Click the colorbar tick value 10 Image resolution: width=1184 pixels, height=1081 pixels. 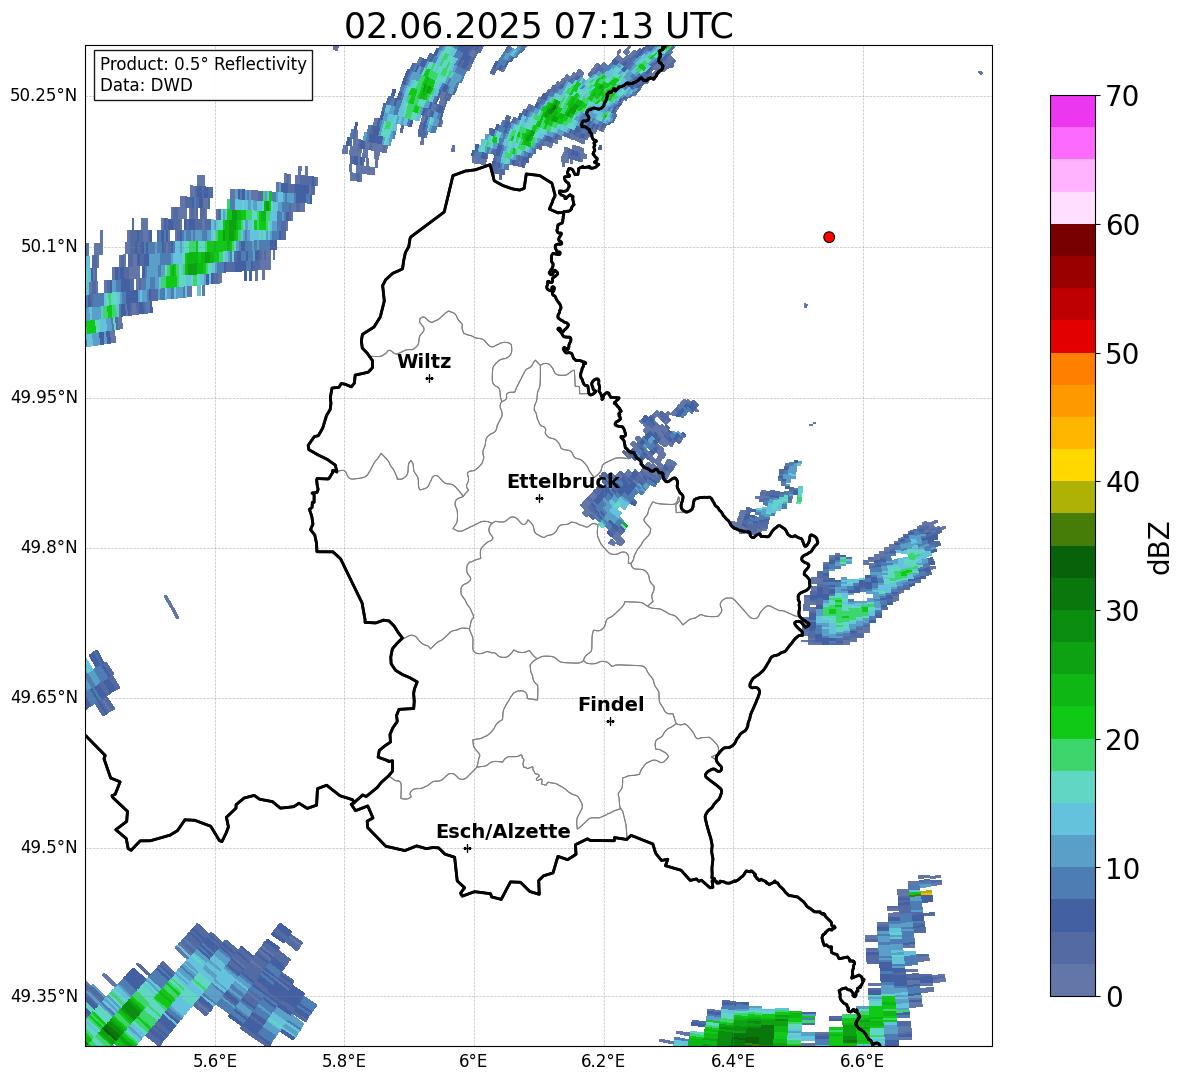[x=1122, y=868]
